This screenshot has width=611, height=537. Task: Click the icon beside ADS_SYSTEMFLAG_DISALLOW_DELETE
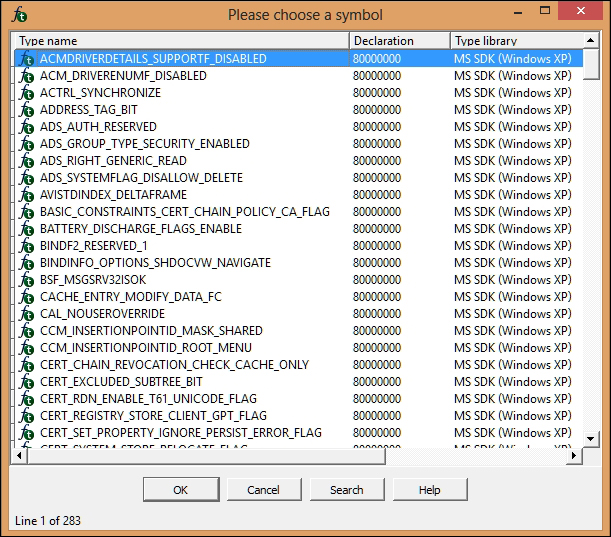[x=27, y=178]
